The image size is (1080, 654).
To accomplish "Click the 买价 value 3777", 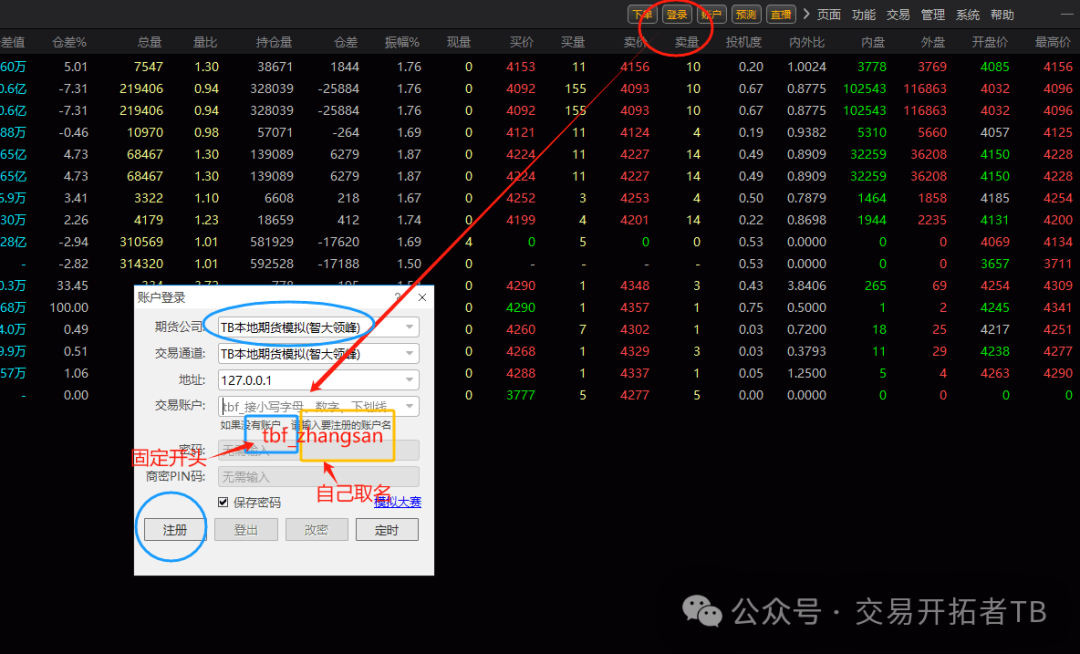I will coord(521,395).
